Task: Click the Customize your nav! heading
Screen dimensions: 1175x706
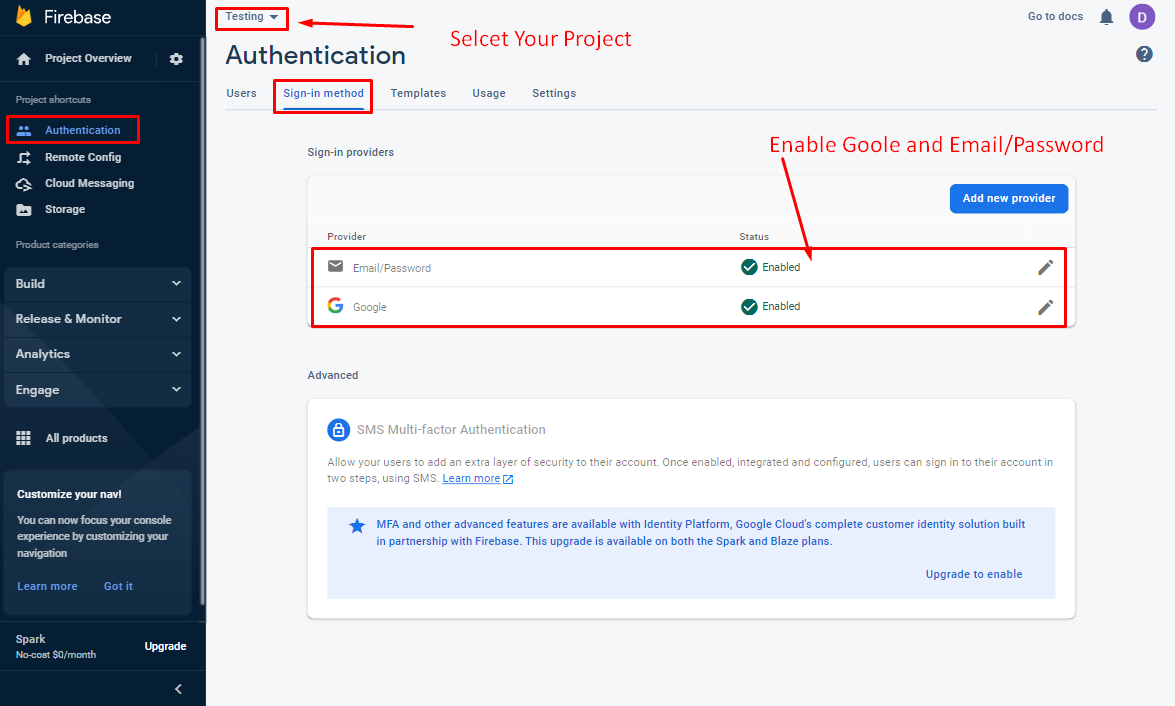Action: click(x=69, y=495)
